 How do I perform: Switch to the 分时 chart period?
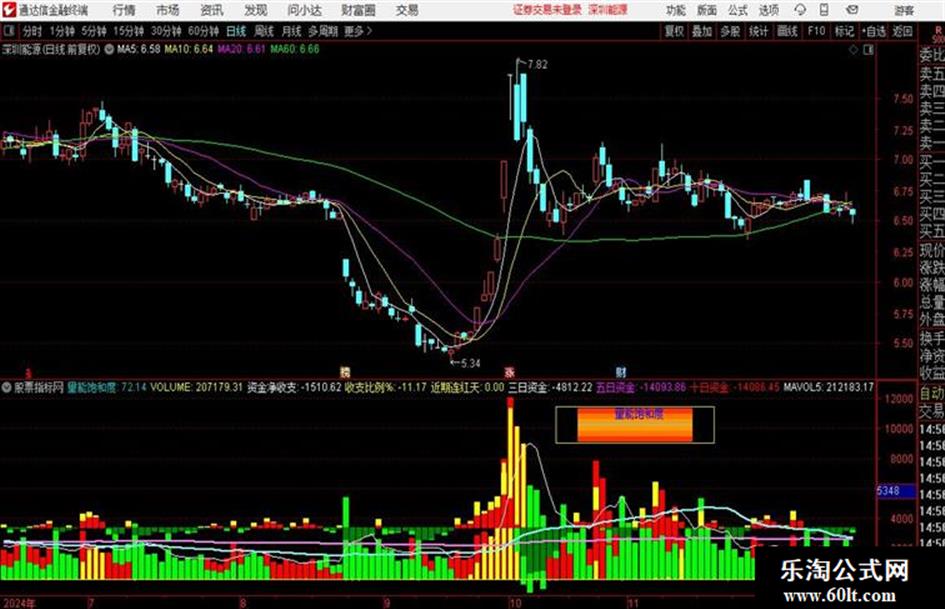coord(32,31)
